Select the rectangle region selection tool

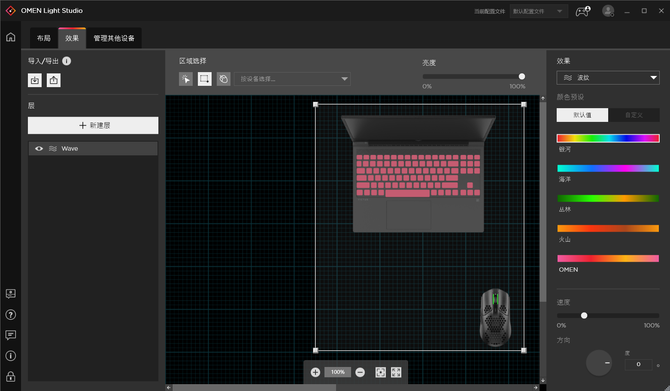coord(205,79)
